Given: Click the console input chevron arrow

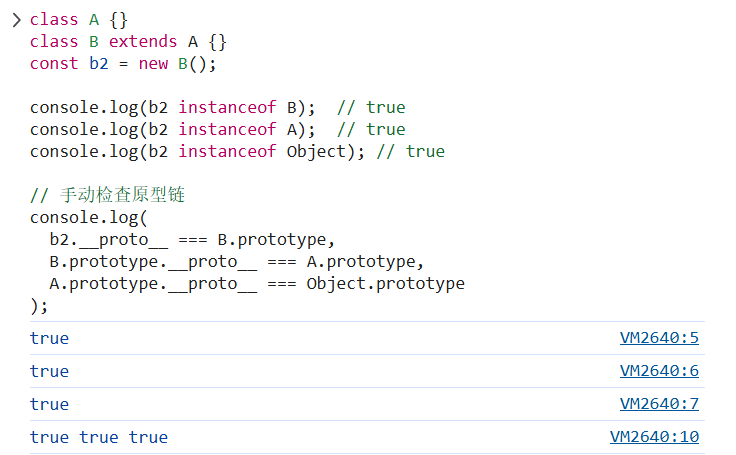Looking at the screenshot, I should point(17,20).
